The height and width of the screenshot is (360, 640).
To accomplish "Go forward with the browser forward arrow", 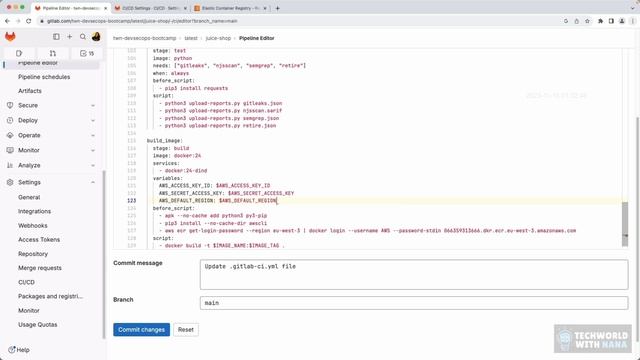I will (x=18, y=21).
